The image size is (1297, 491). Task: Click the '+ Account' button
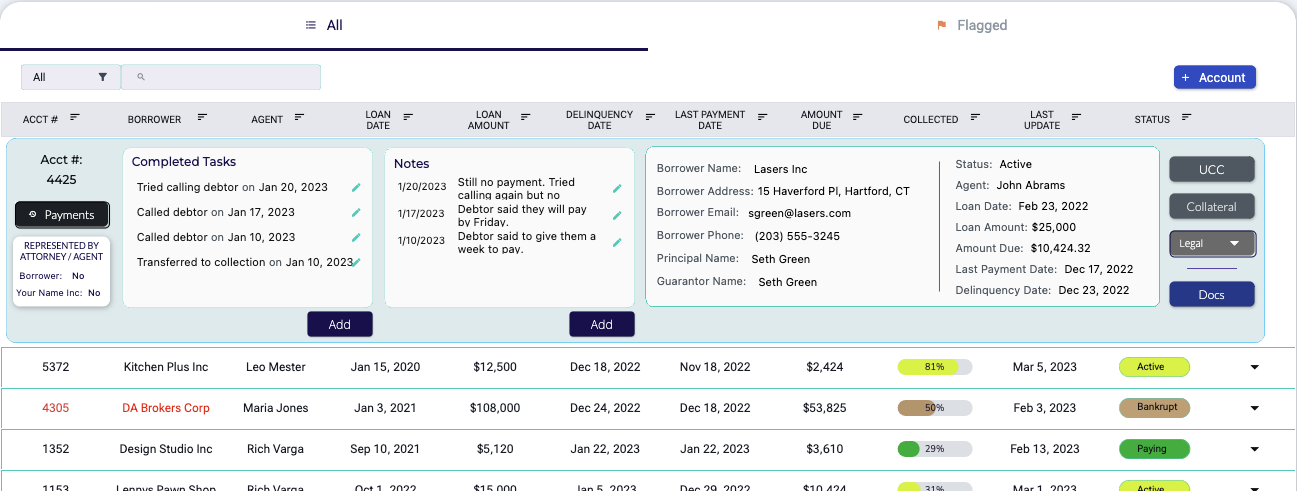1214,77
